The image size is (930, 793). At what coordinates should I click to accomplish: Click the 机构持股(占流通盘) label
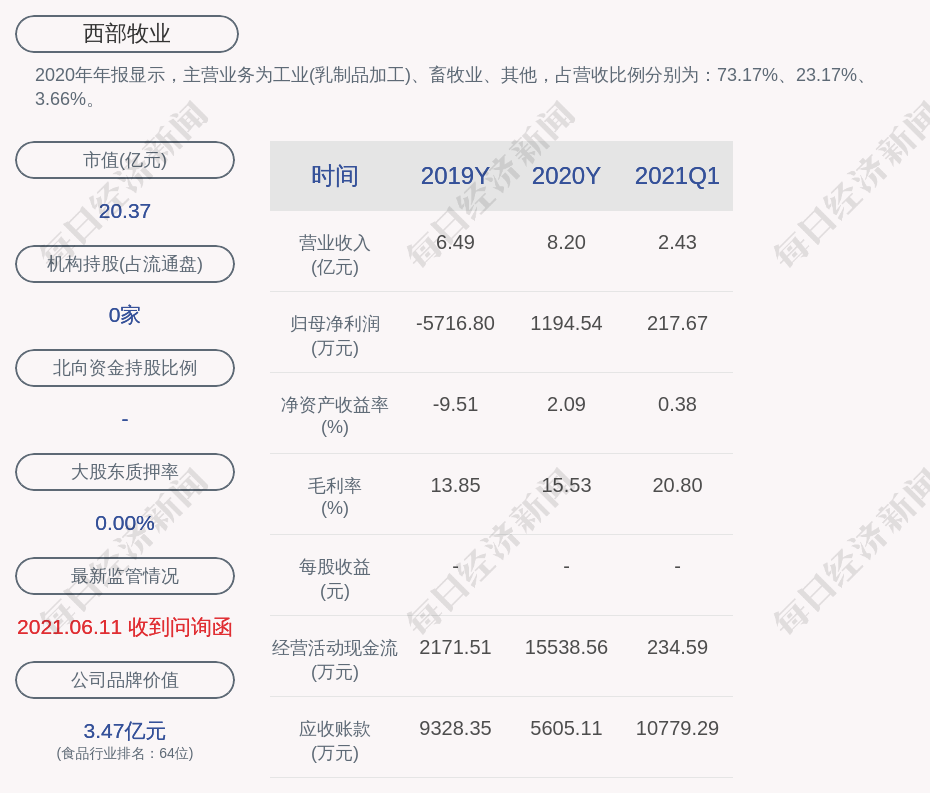point(125,264)
